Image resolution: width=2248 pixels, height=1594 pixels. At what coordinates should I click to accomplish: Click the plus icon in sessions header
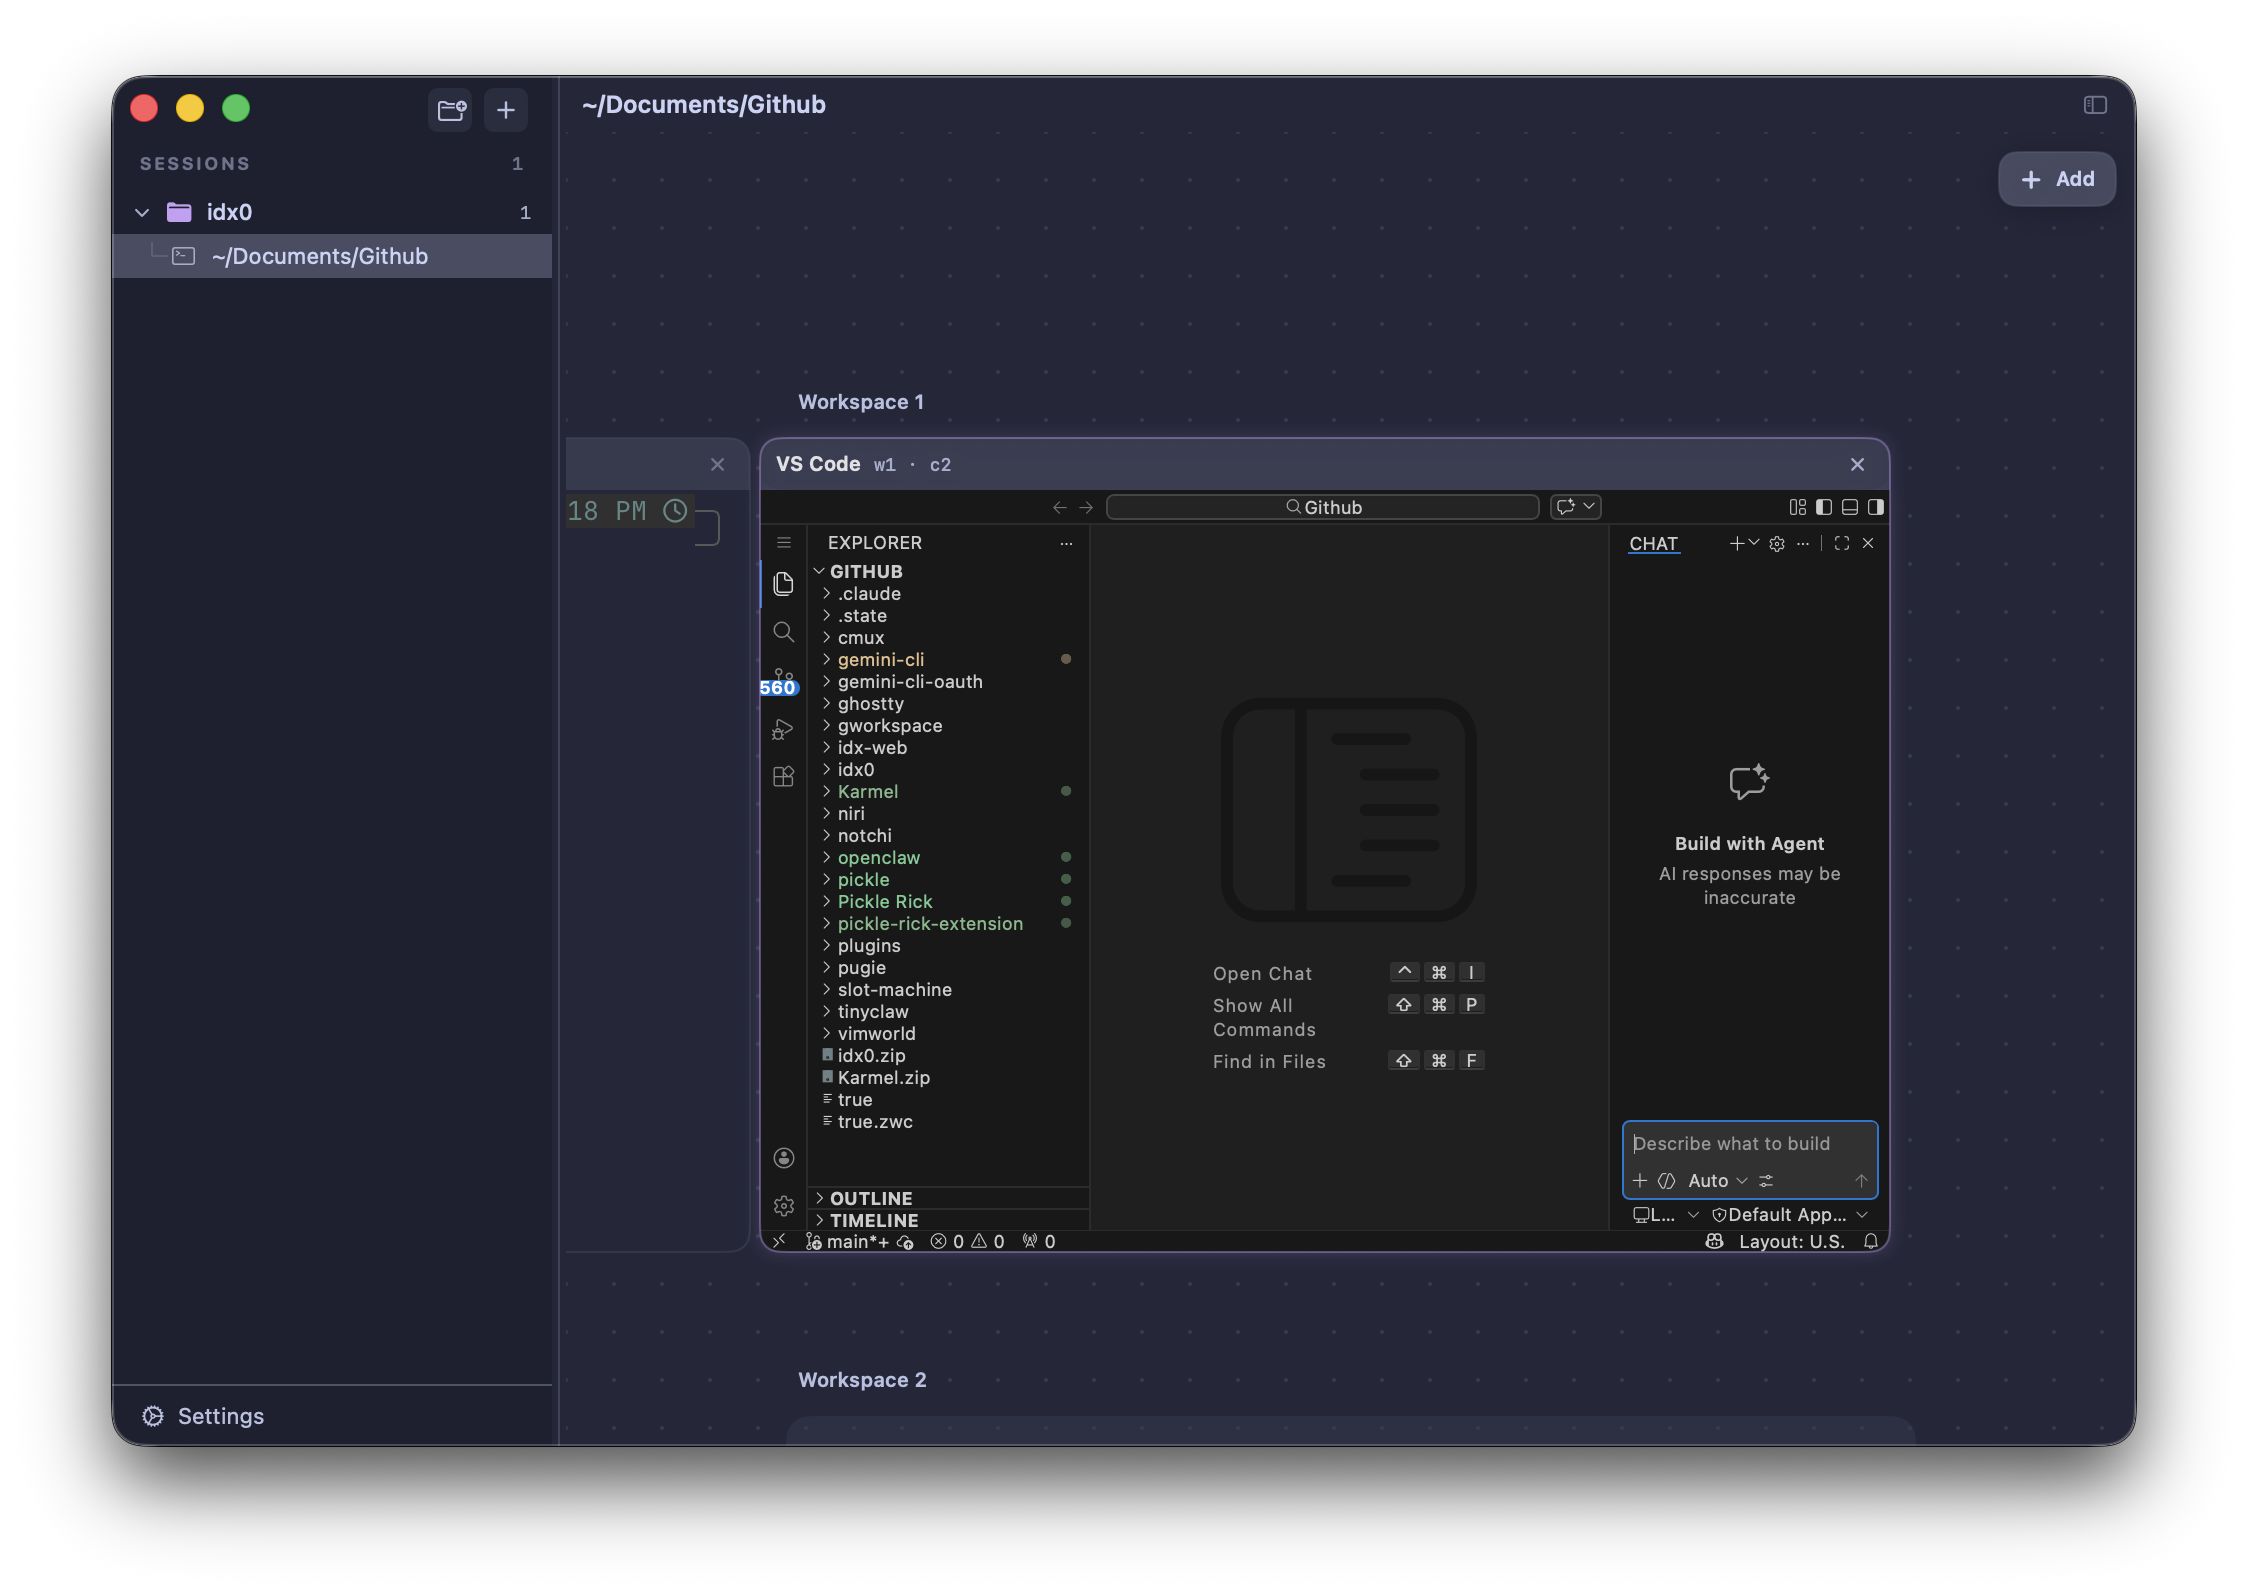506,109
